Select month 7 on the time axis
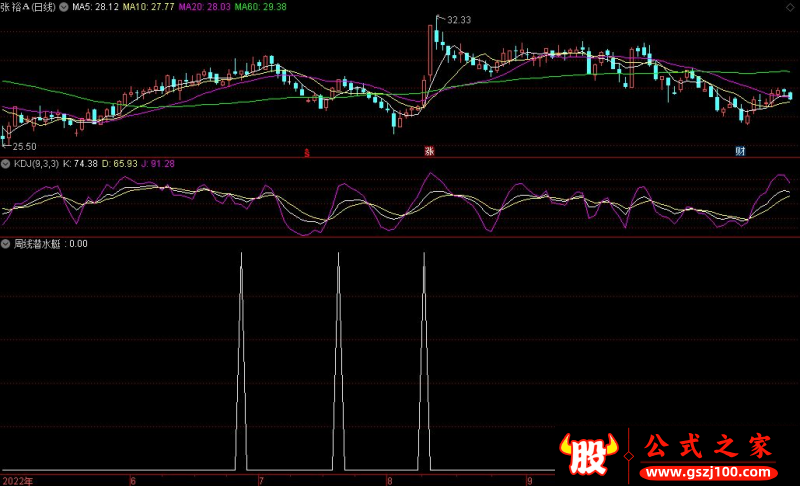Viewport: 800px width, 486px height. coord(261,481)
